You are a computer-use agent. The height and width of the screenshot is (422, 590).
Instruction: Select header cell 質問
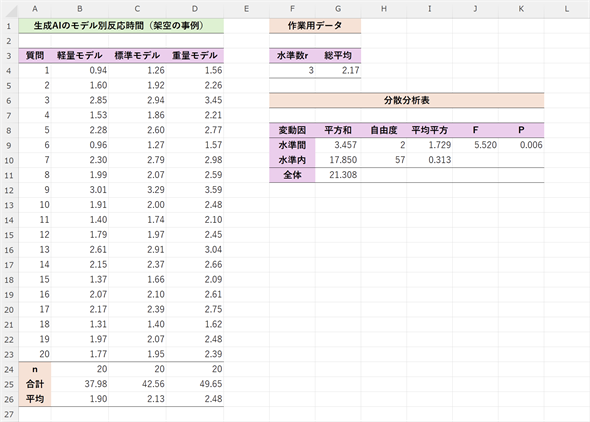point(35,56)
